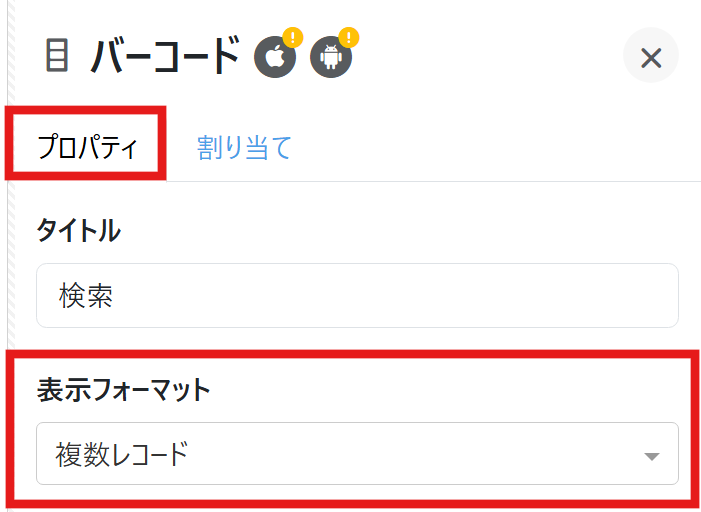Click the バーコード heading text
The width and height of the screenshot is (701, 512).
coord(166,56)
